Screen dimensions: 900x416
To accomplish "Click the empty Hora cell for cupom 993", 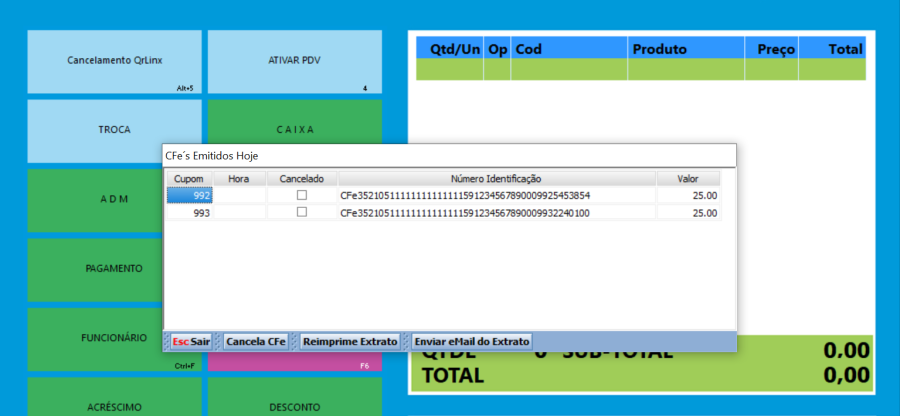I will (239, 213).
